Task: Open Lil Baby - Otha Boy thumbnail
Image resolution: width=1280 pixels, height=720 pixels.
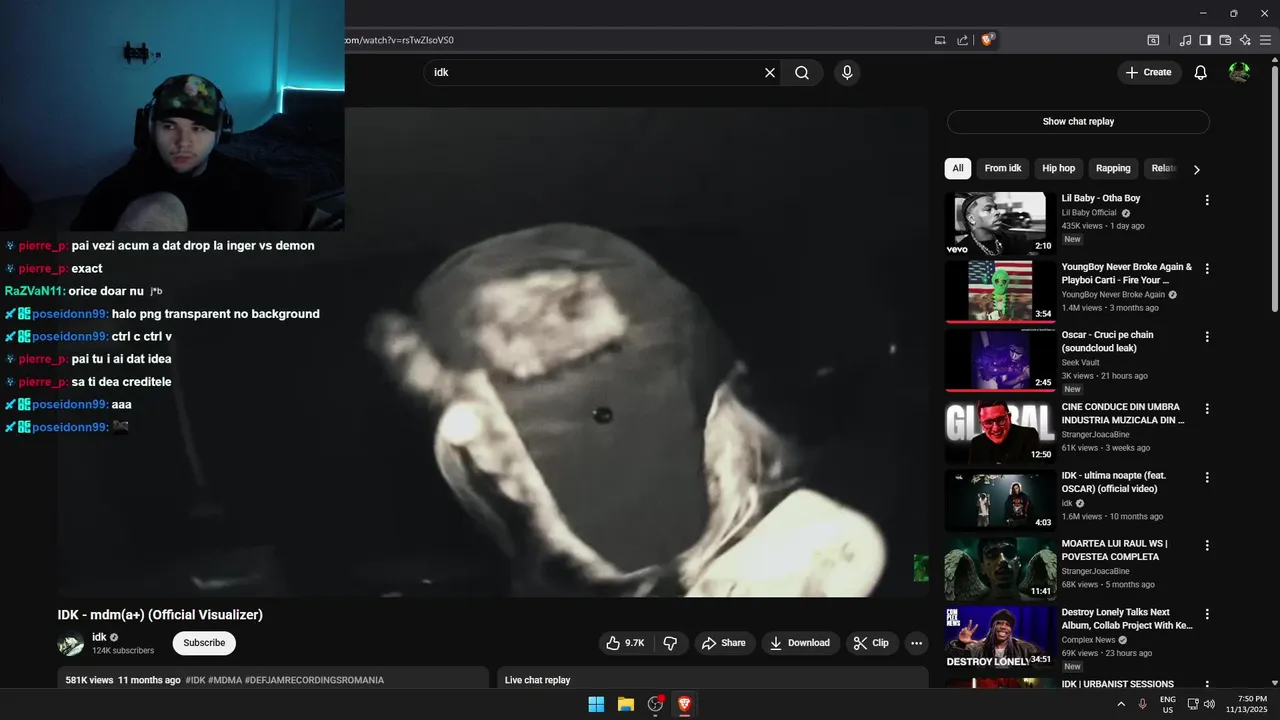Action: (x=1000, y=223)
